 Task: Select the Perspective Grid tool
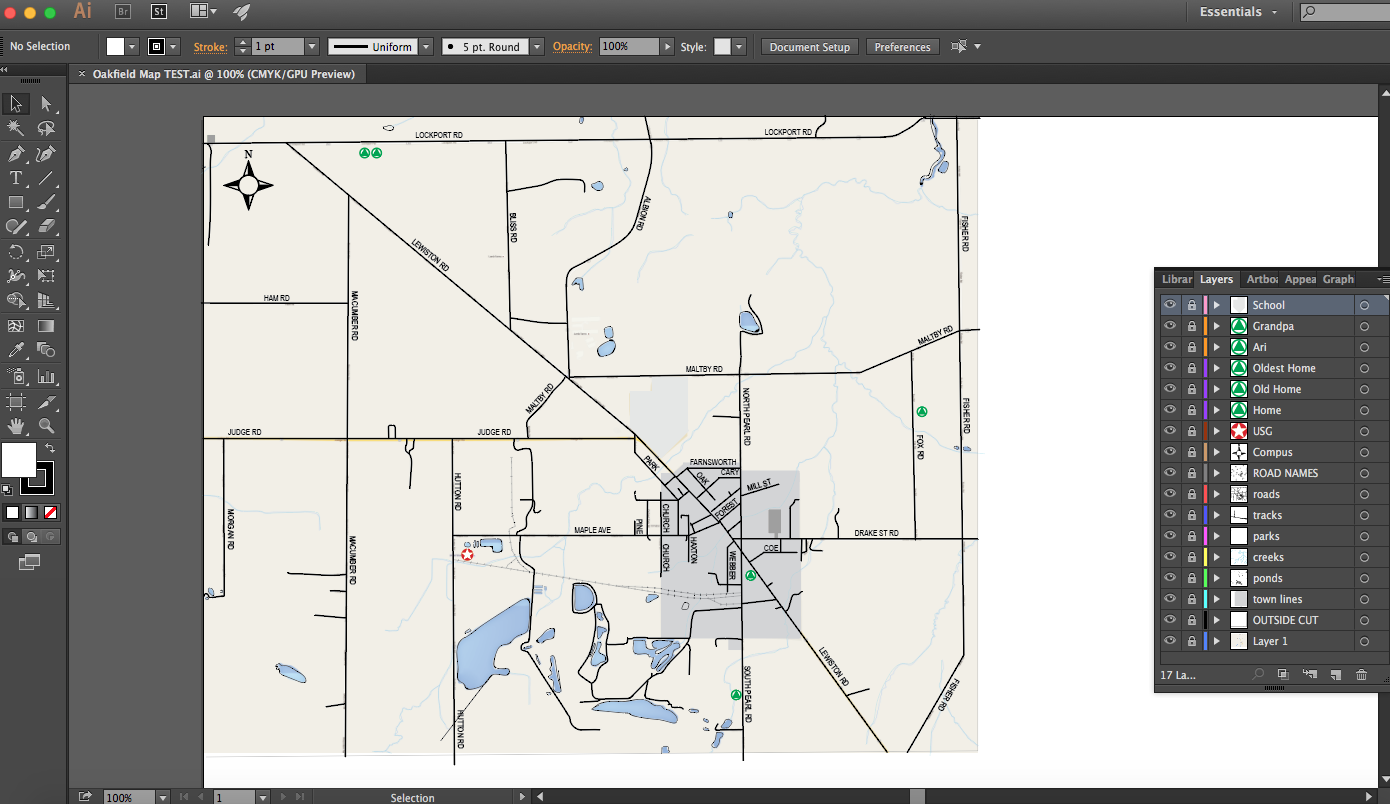(x=46, y=301)
